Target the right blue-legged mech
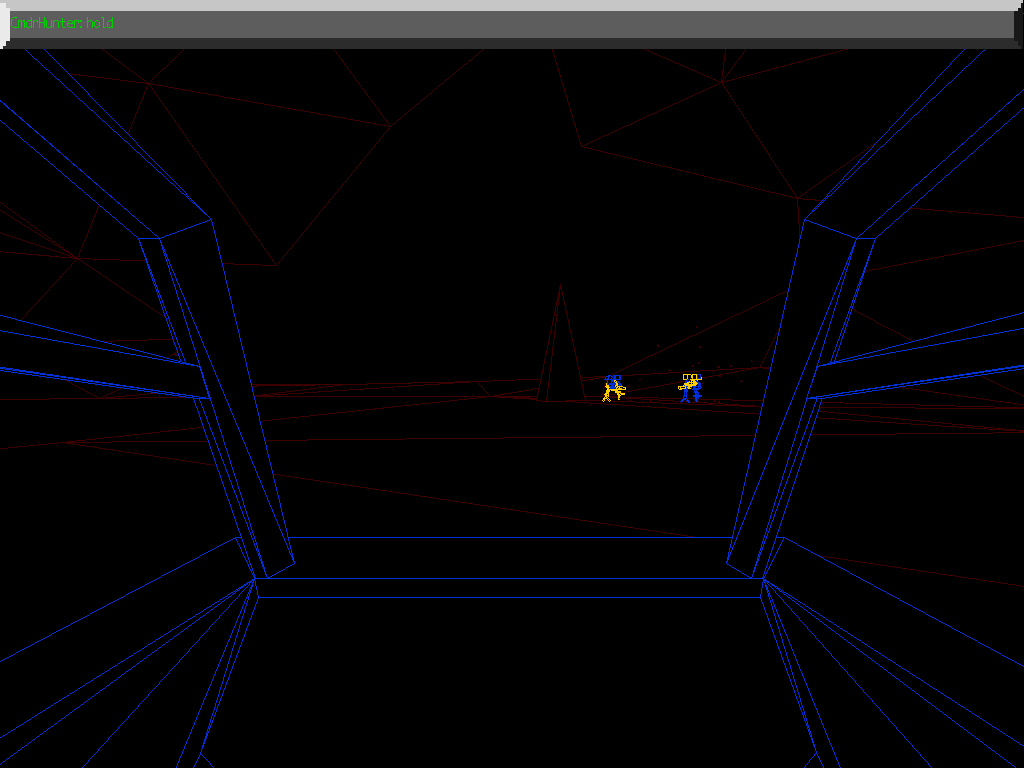 tap(690, 387)
